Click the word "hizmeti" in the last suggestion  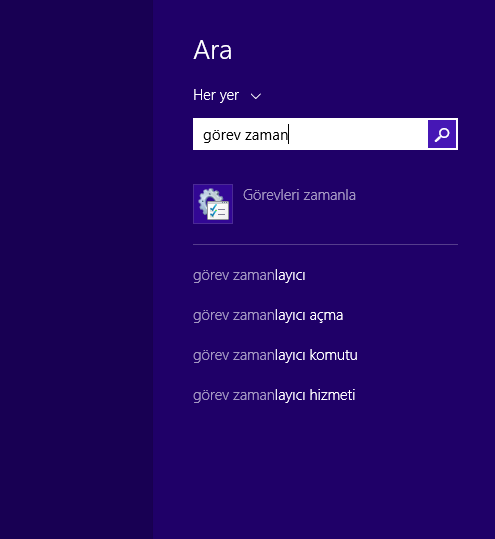(x=332, y=395)
